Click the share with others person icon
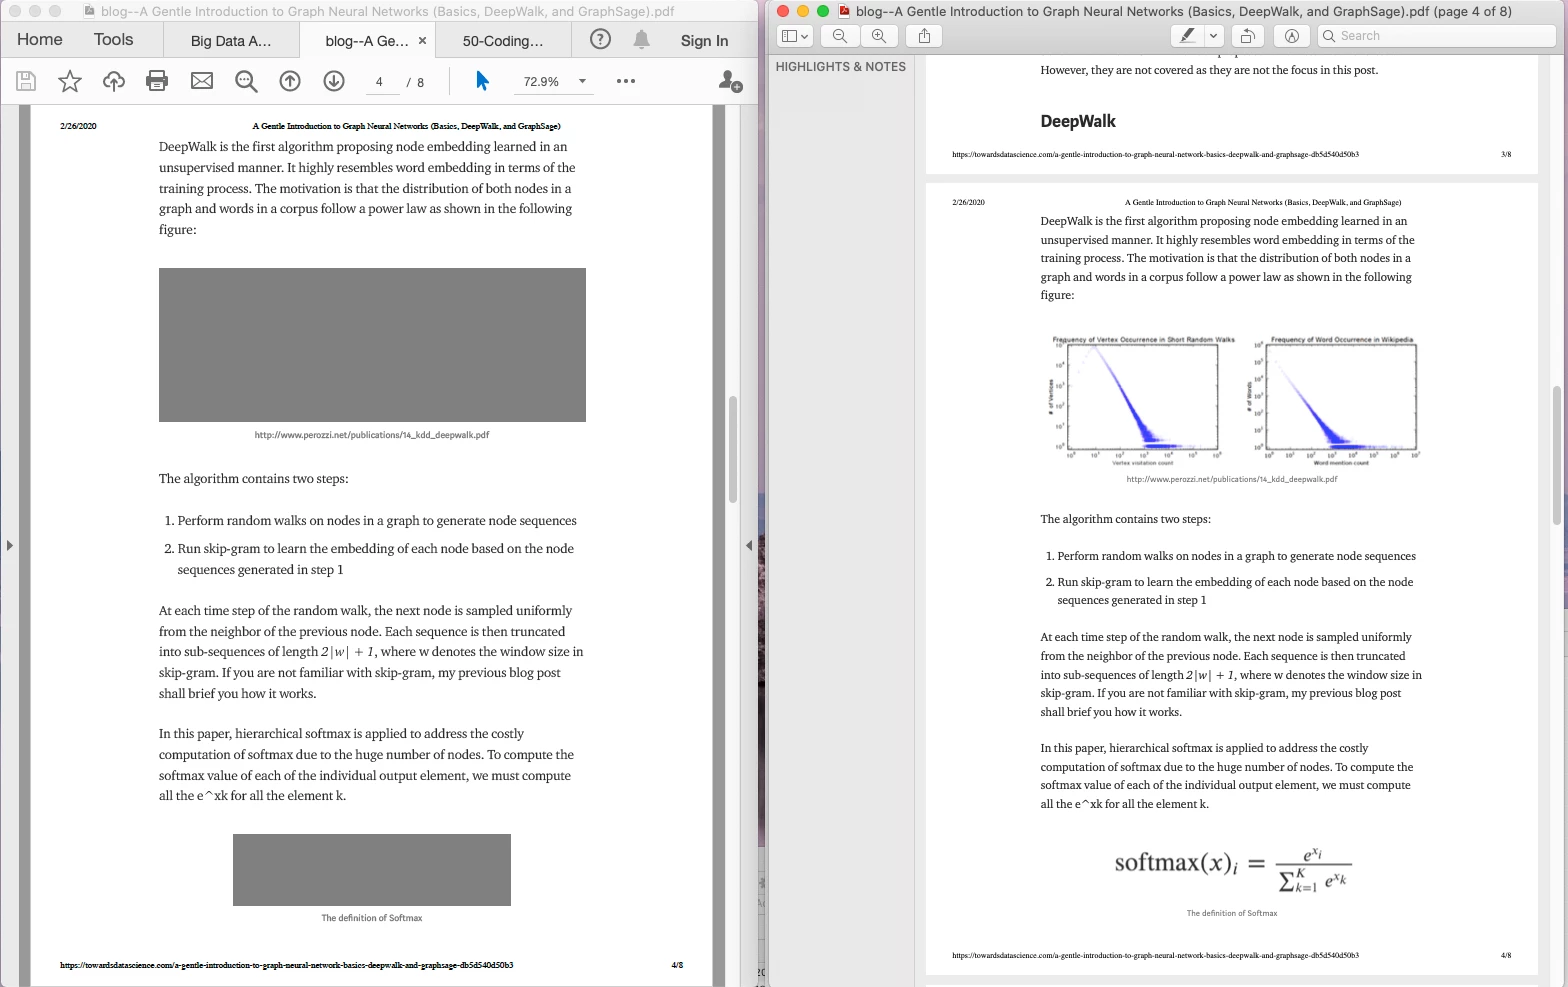The image size is (1568, 987). [x=730, y=81]
